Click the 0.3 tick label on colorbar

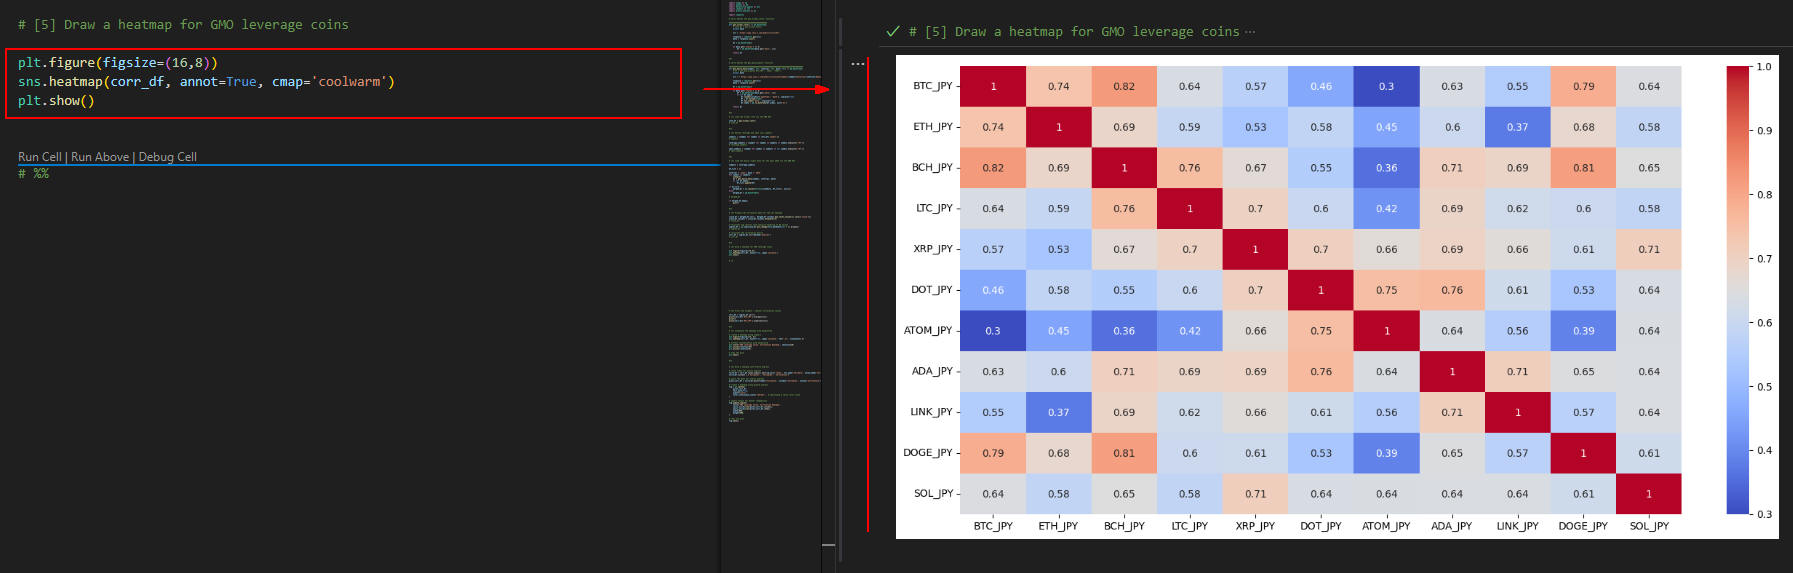point(1764,514)
